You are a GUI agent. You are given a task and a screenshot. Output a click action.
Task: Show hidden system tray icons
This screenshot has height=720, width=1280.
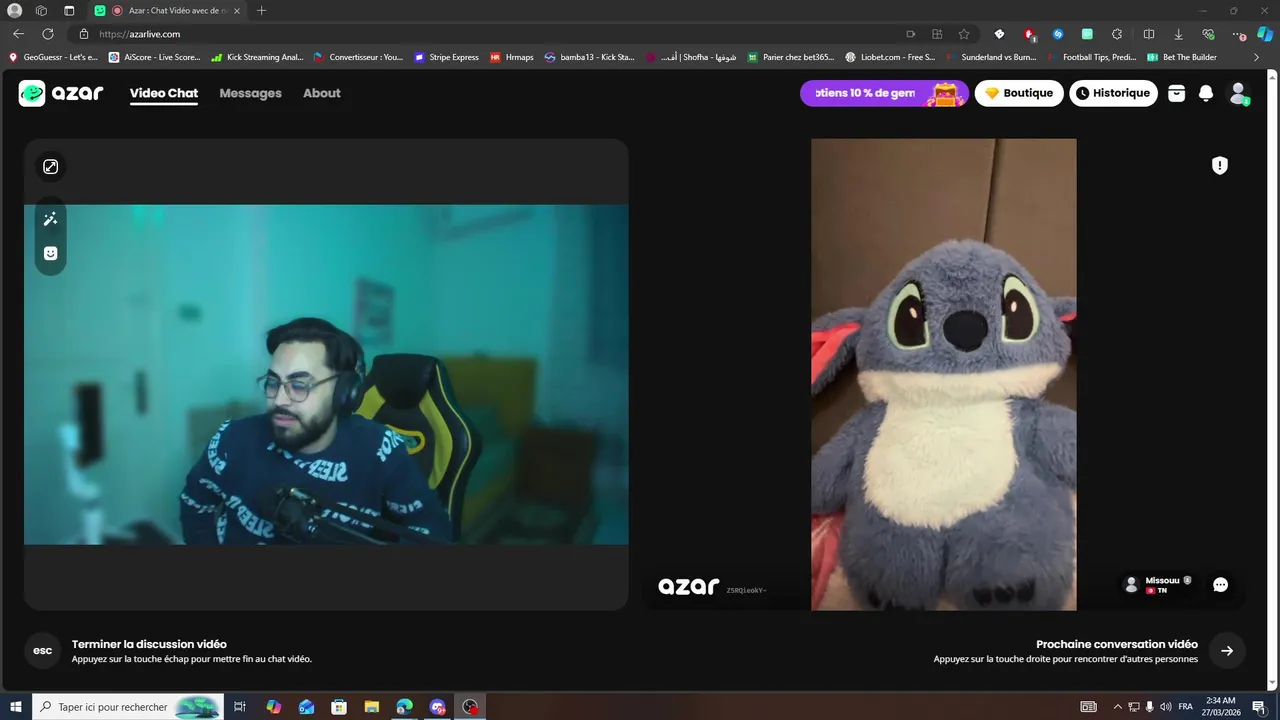tap(1118, 707)
